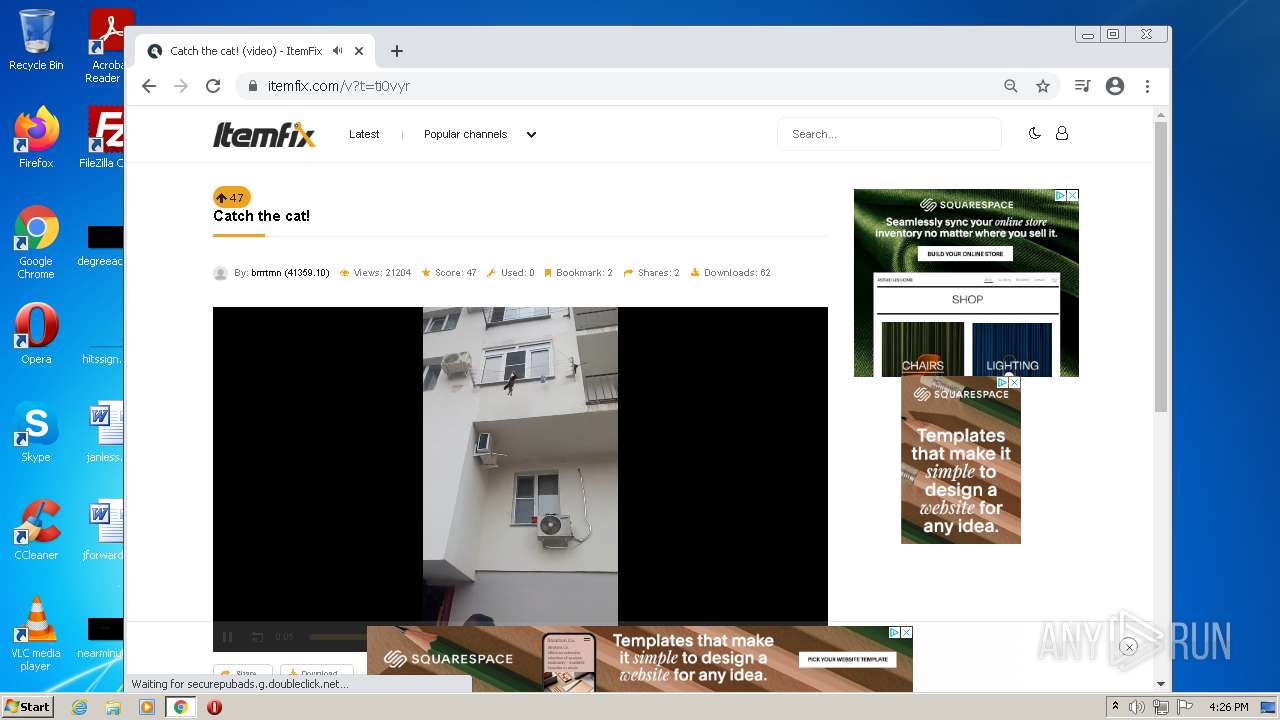This screenshot has width=1280, height=720.
Task: Bookmark this page with the star icon
Action: pyautogui.click(x=1043, y=86)
